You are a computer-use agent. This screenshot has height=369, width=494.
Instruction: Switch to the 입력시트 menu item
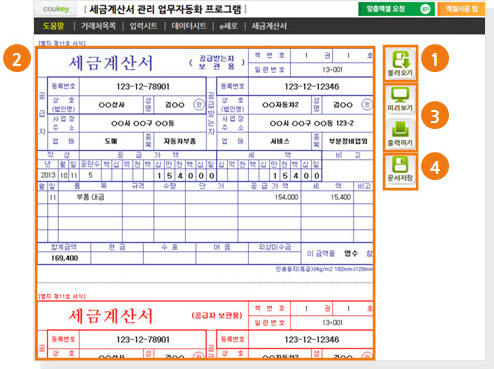coord(144,26)
